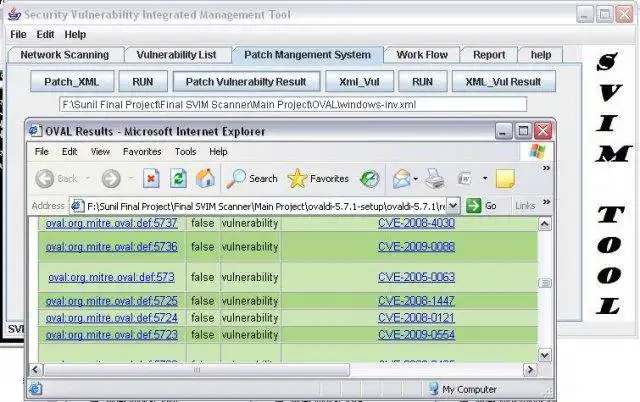This screenshot has width=640, height=402.
Task: Open Internet Explorer's Favorites menu
Action: point(142,151)
